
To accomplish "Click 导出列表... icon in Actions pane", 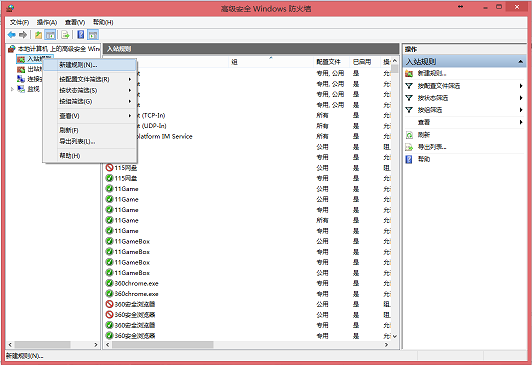I will coord(409,147).
